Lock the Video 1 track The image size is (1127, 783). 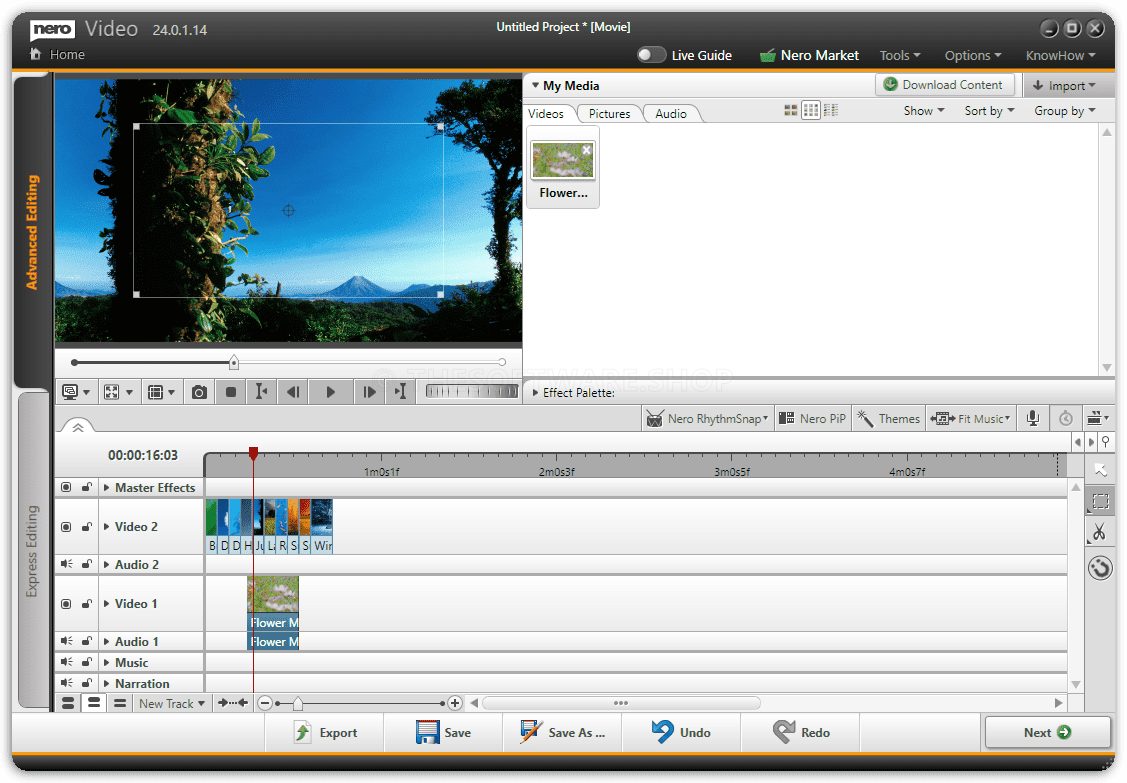[x=87, y=604]
